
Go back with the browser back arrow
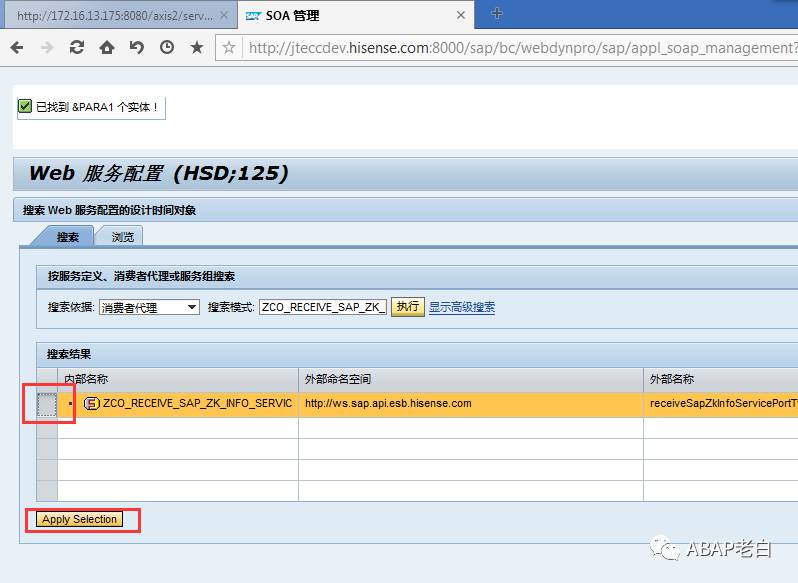pos(17,48)
